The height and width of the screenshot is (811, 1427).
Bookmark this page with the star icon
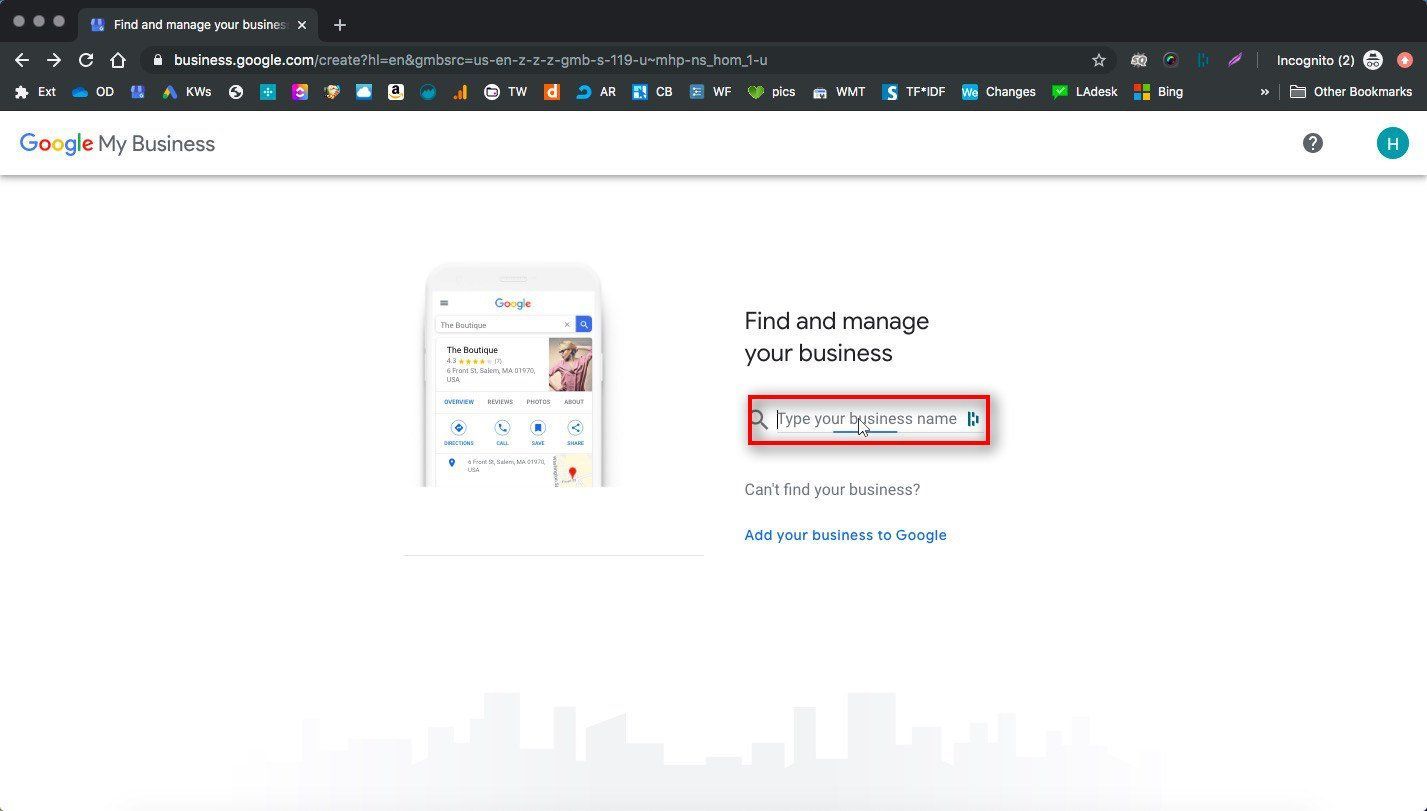(1099, 60)
